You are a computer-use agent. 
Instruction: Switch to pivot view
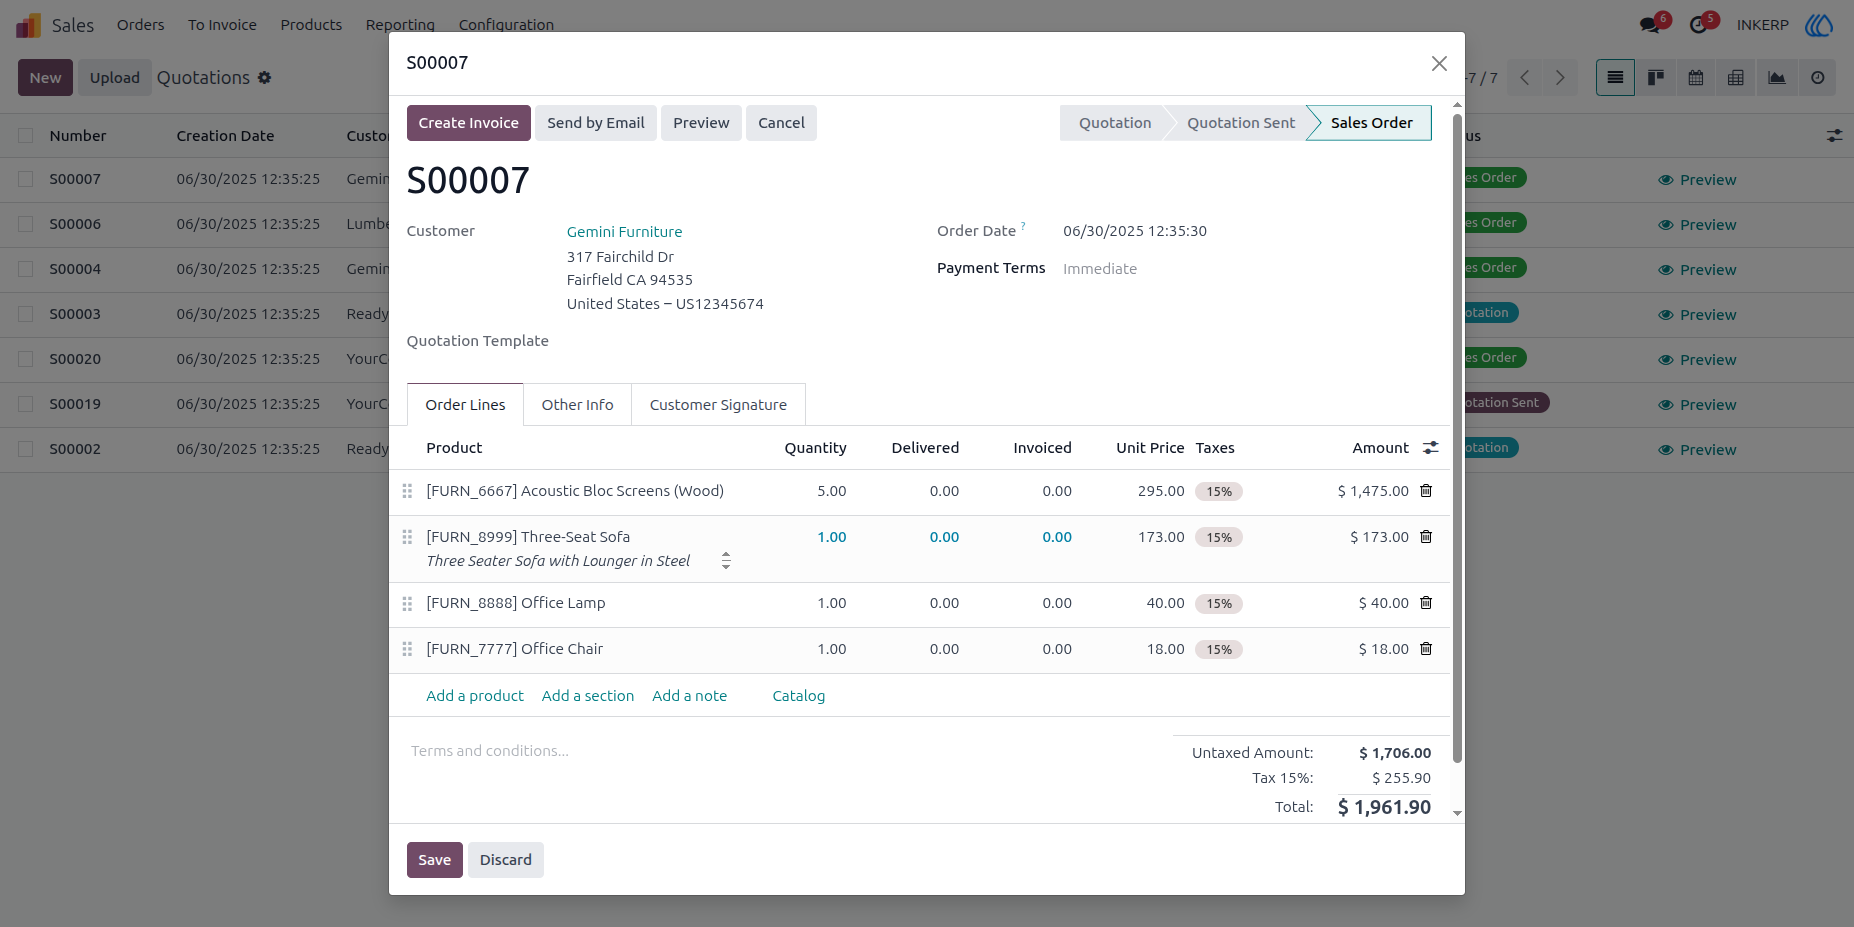1736,78
